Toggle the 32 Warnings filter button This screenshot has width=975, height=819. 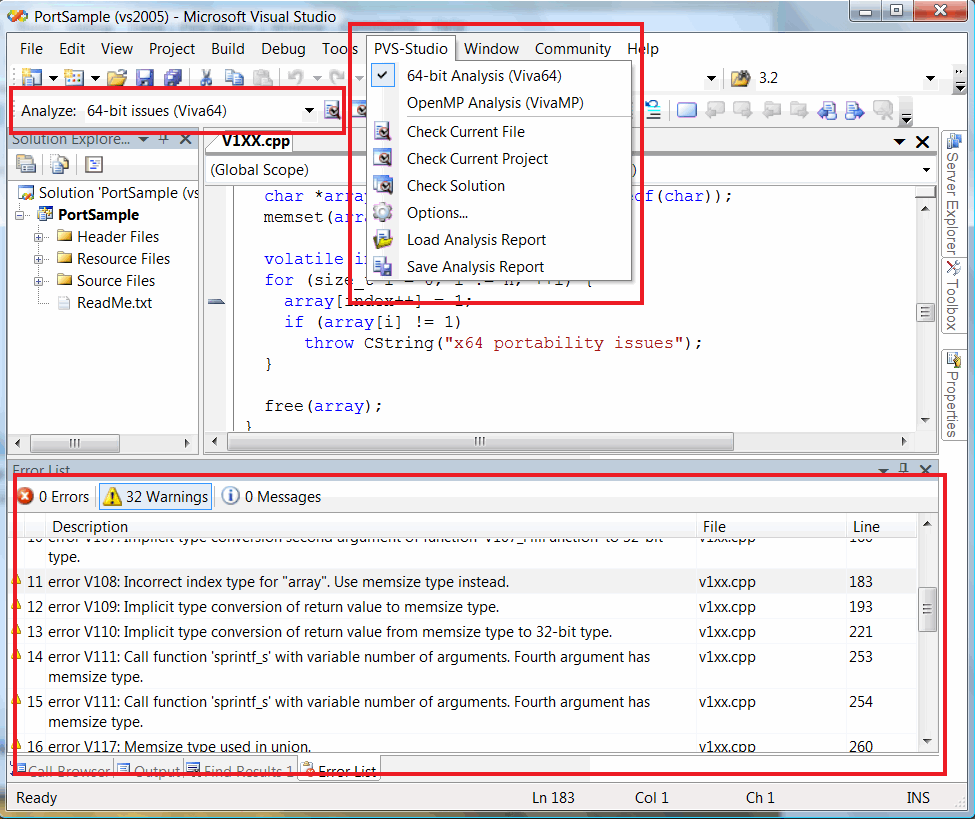tap(155, 496)
